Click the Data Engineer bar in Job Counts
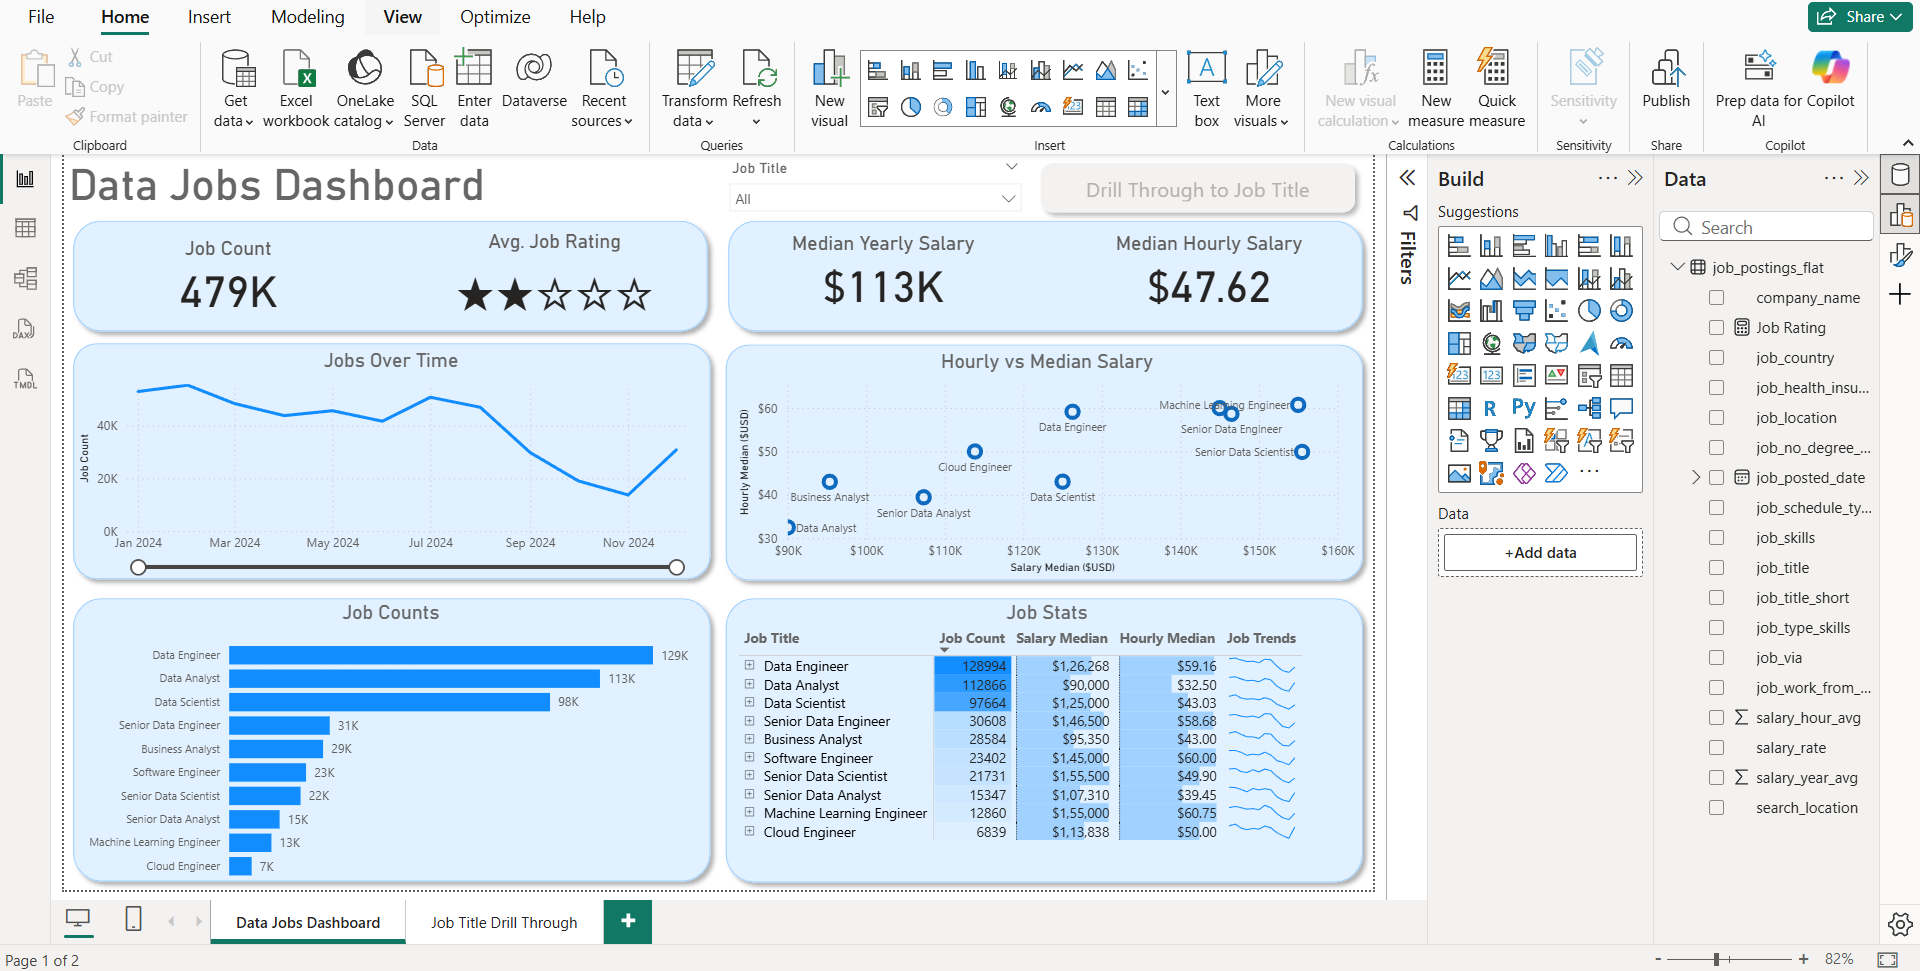The width and height of the screenshot is (1920, 971). coord(441,655)
